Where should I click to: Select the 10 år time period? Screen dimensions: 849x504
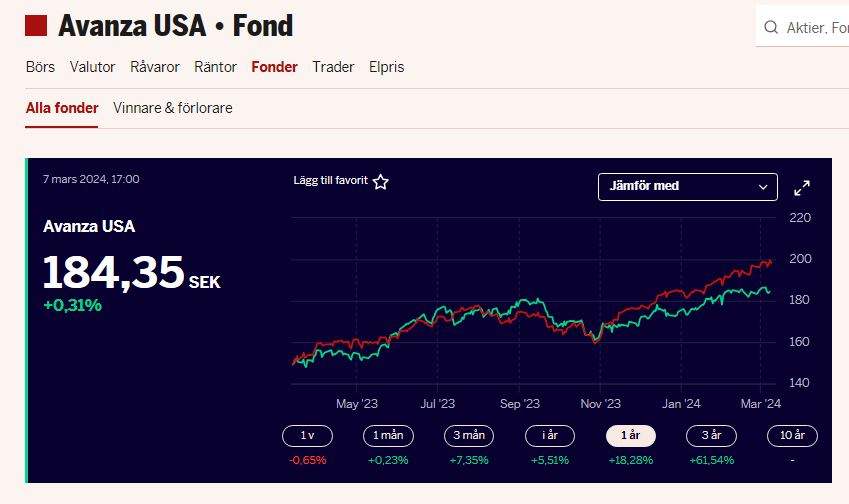pyautogui.click(x=792, y=436)
